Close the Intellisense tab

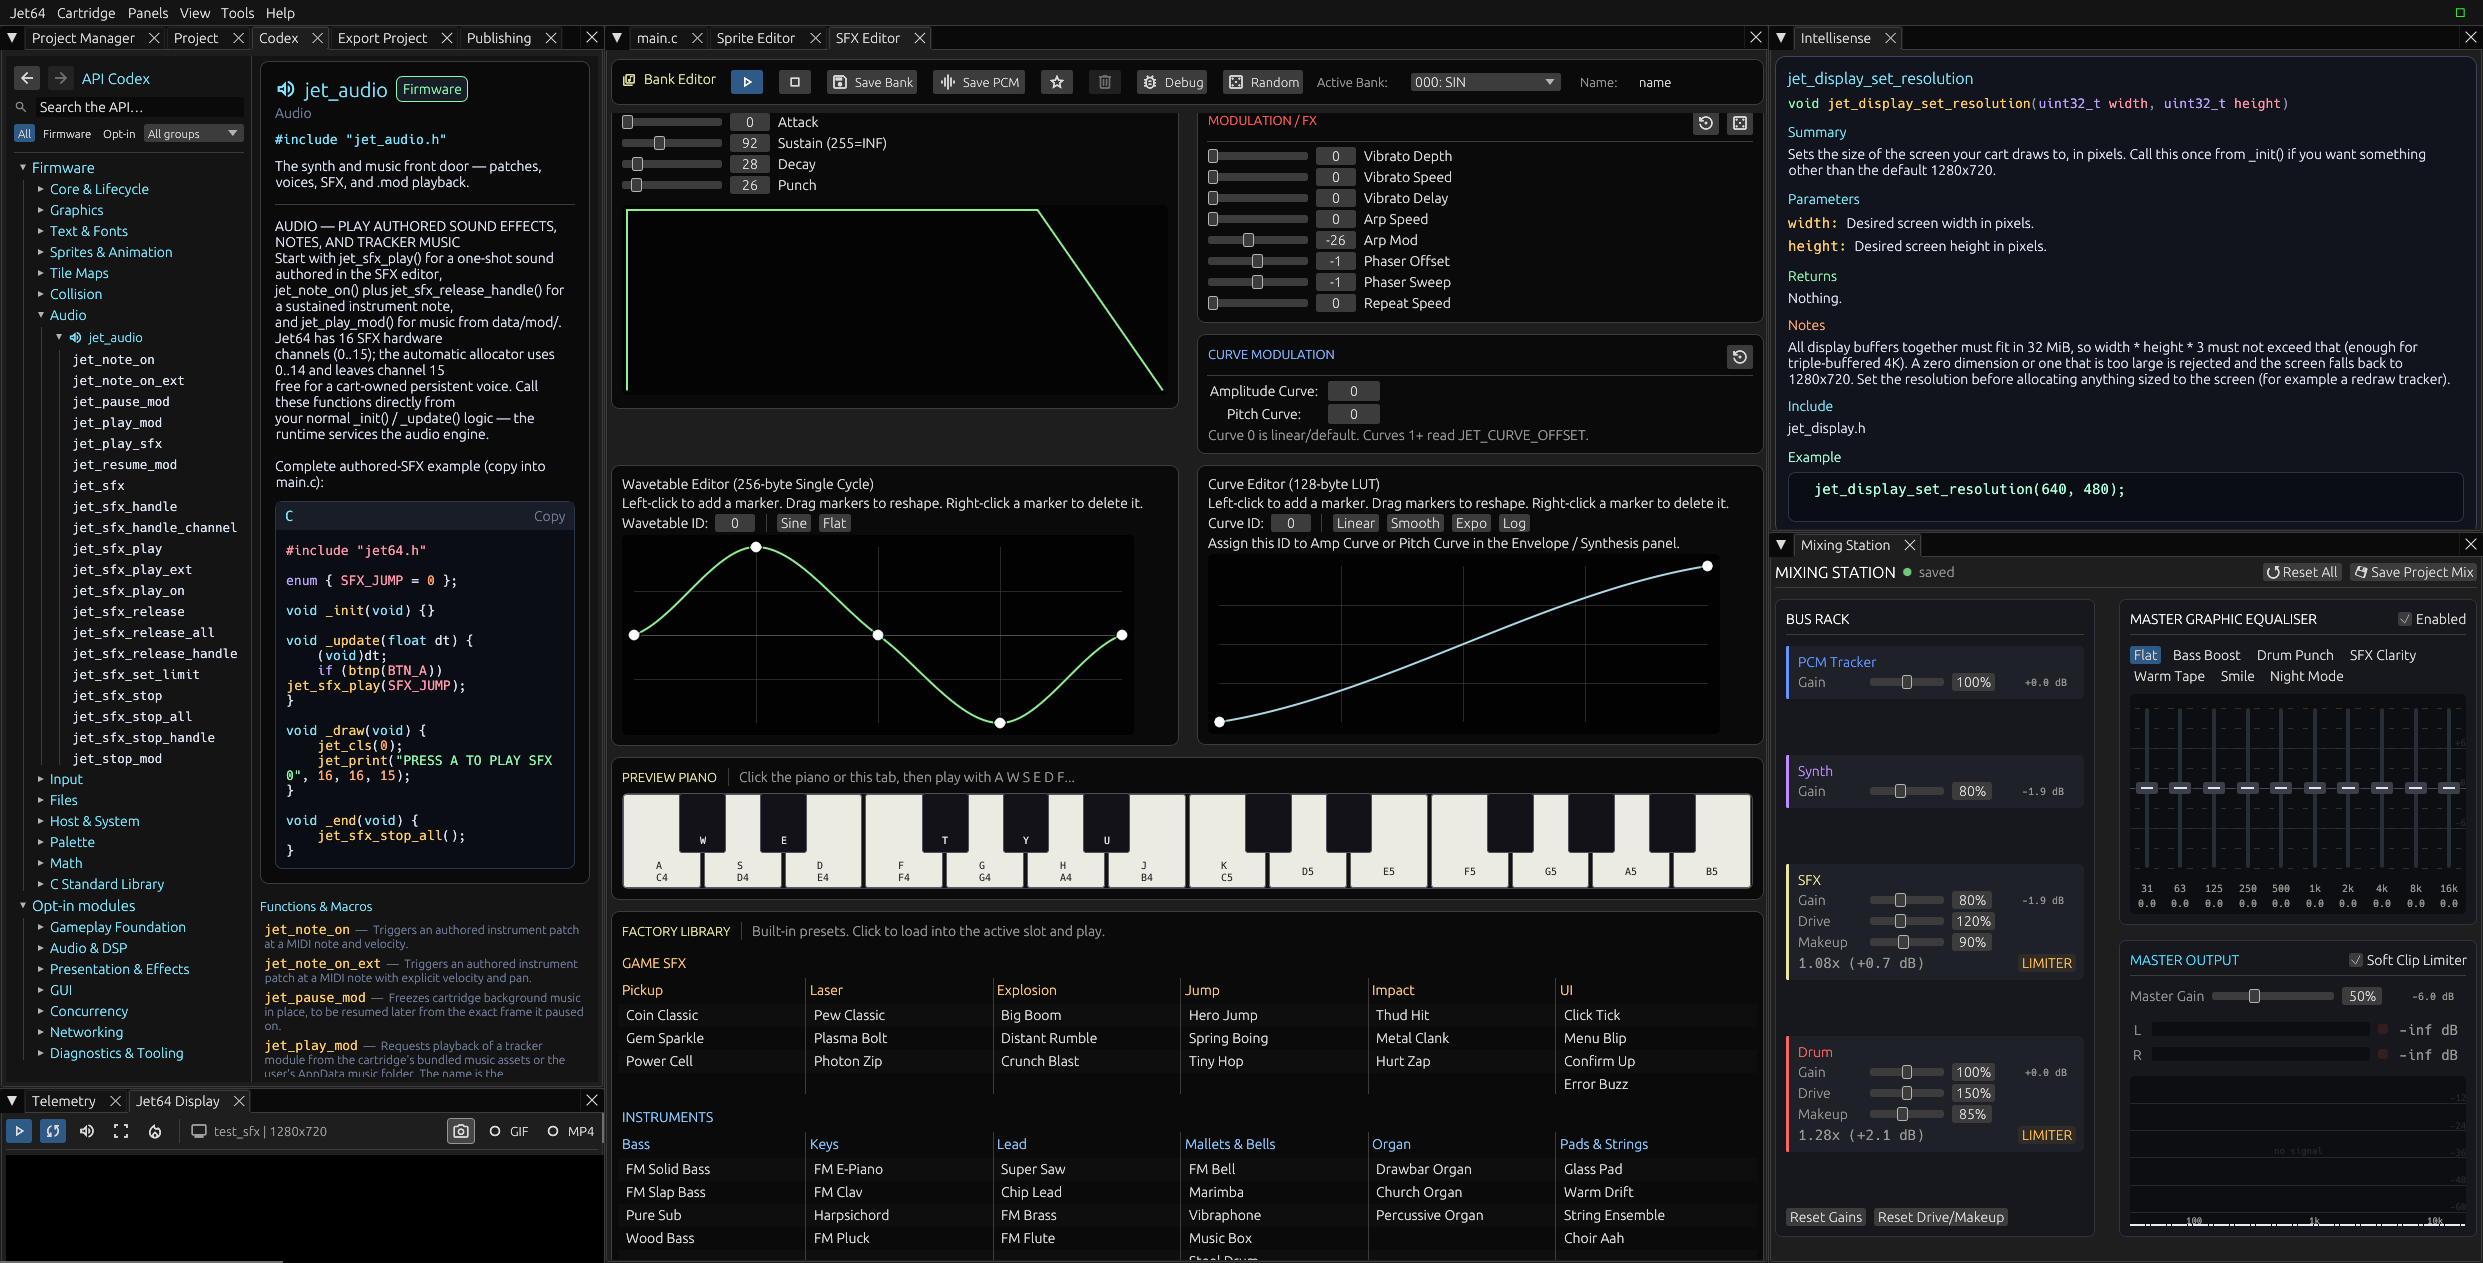click(1890, 38)
